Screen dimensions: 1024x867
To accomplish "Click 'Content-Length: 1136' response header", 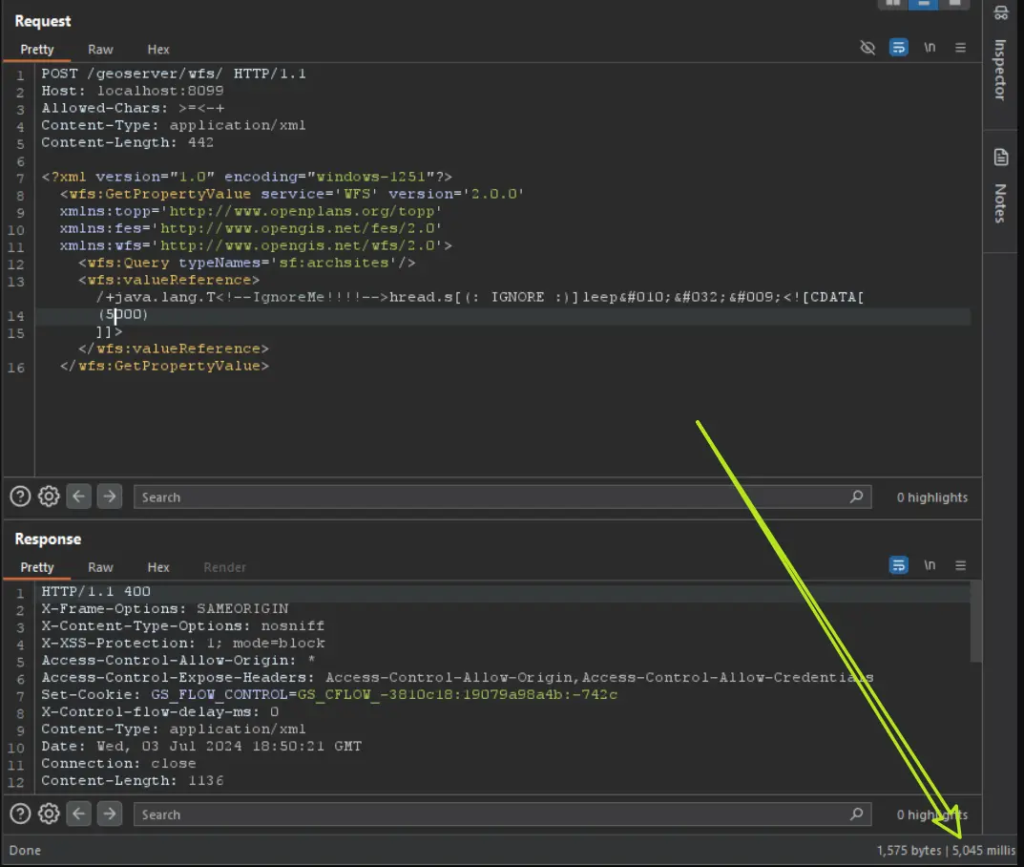I will click(x=133, y=781).
